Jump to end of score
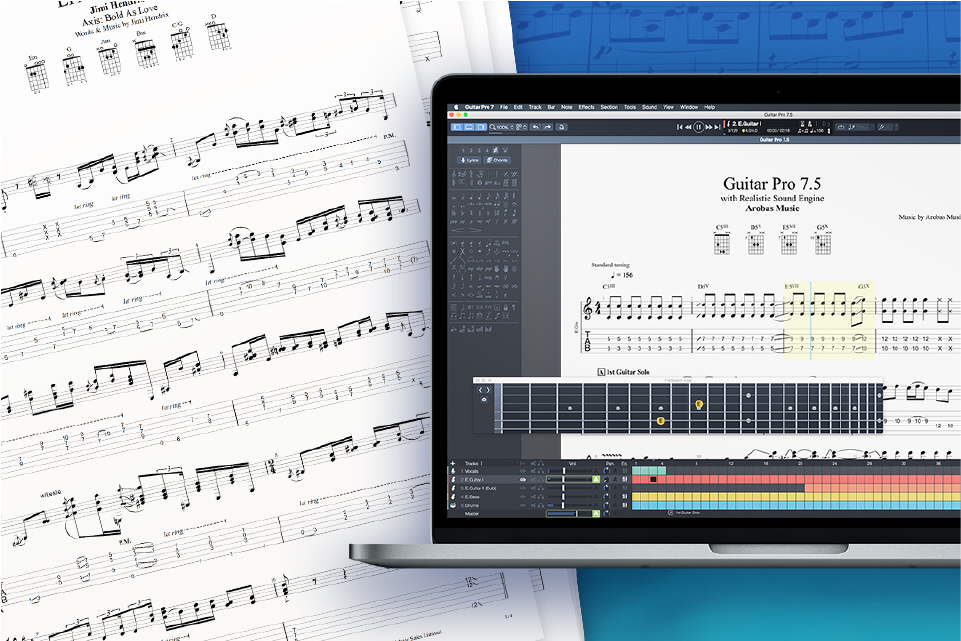Viewport: 961px width, 641px height. point(717,127)
